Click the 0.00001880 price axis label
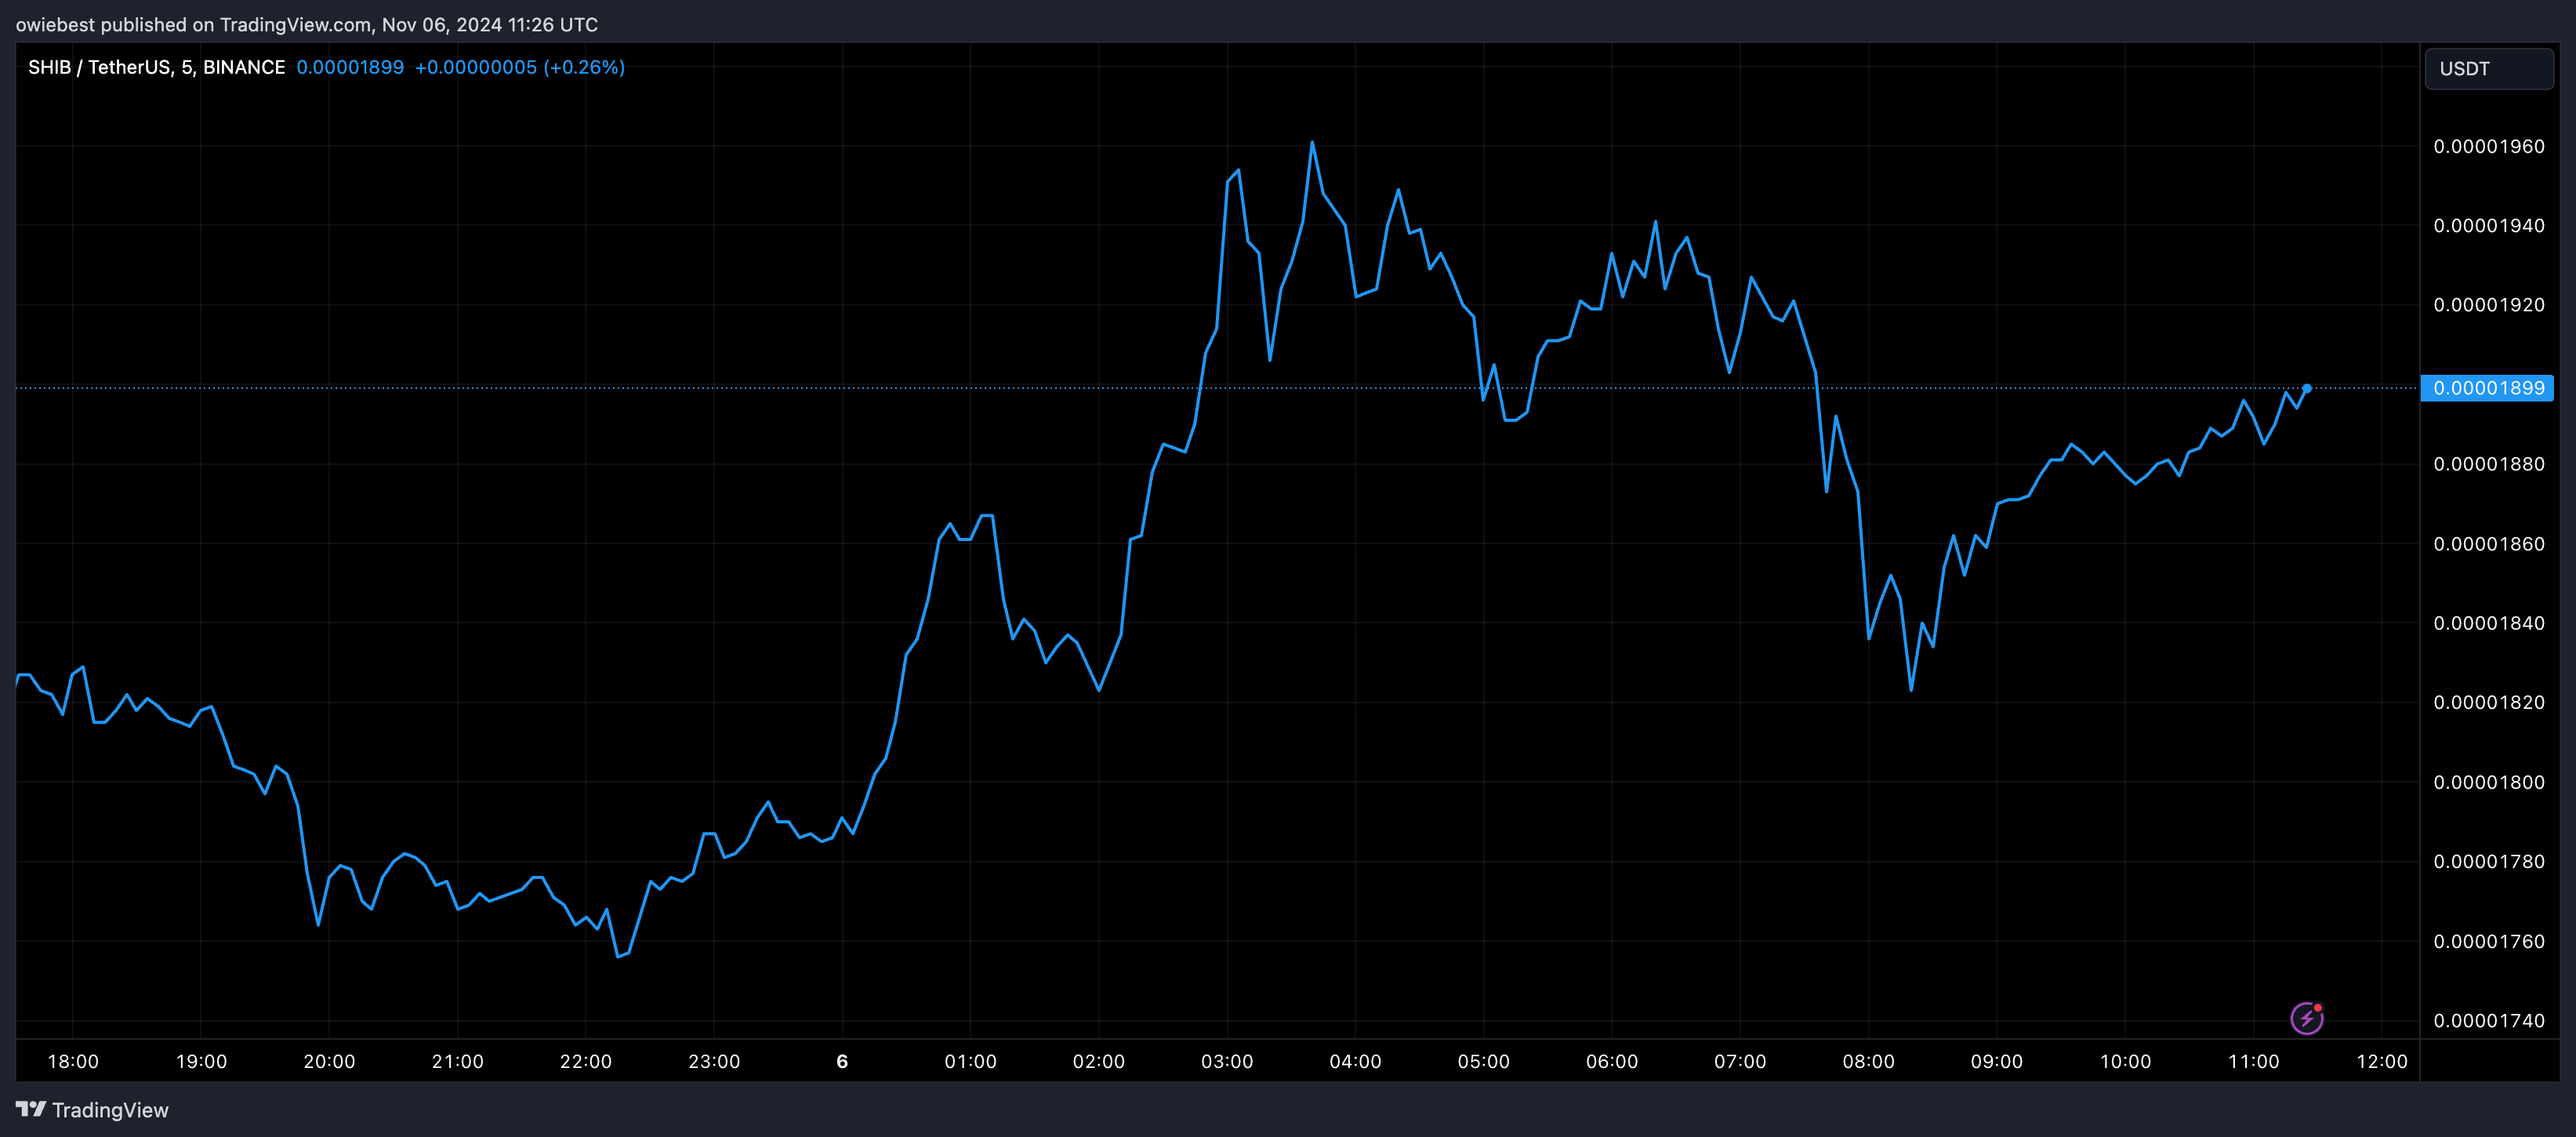The width and height of the screenshot is (2576, 1137). click(x=2489, y=464)
